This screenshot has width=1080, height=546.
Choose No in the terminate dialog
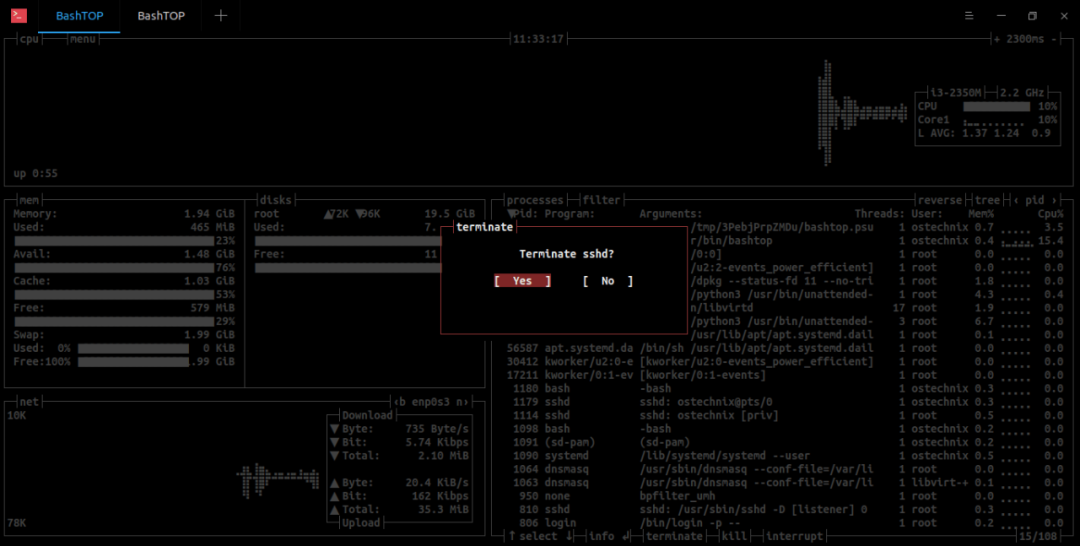pyautogui.click(x=608, y=281)
